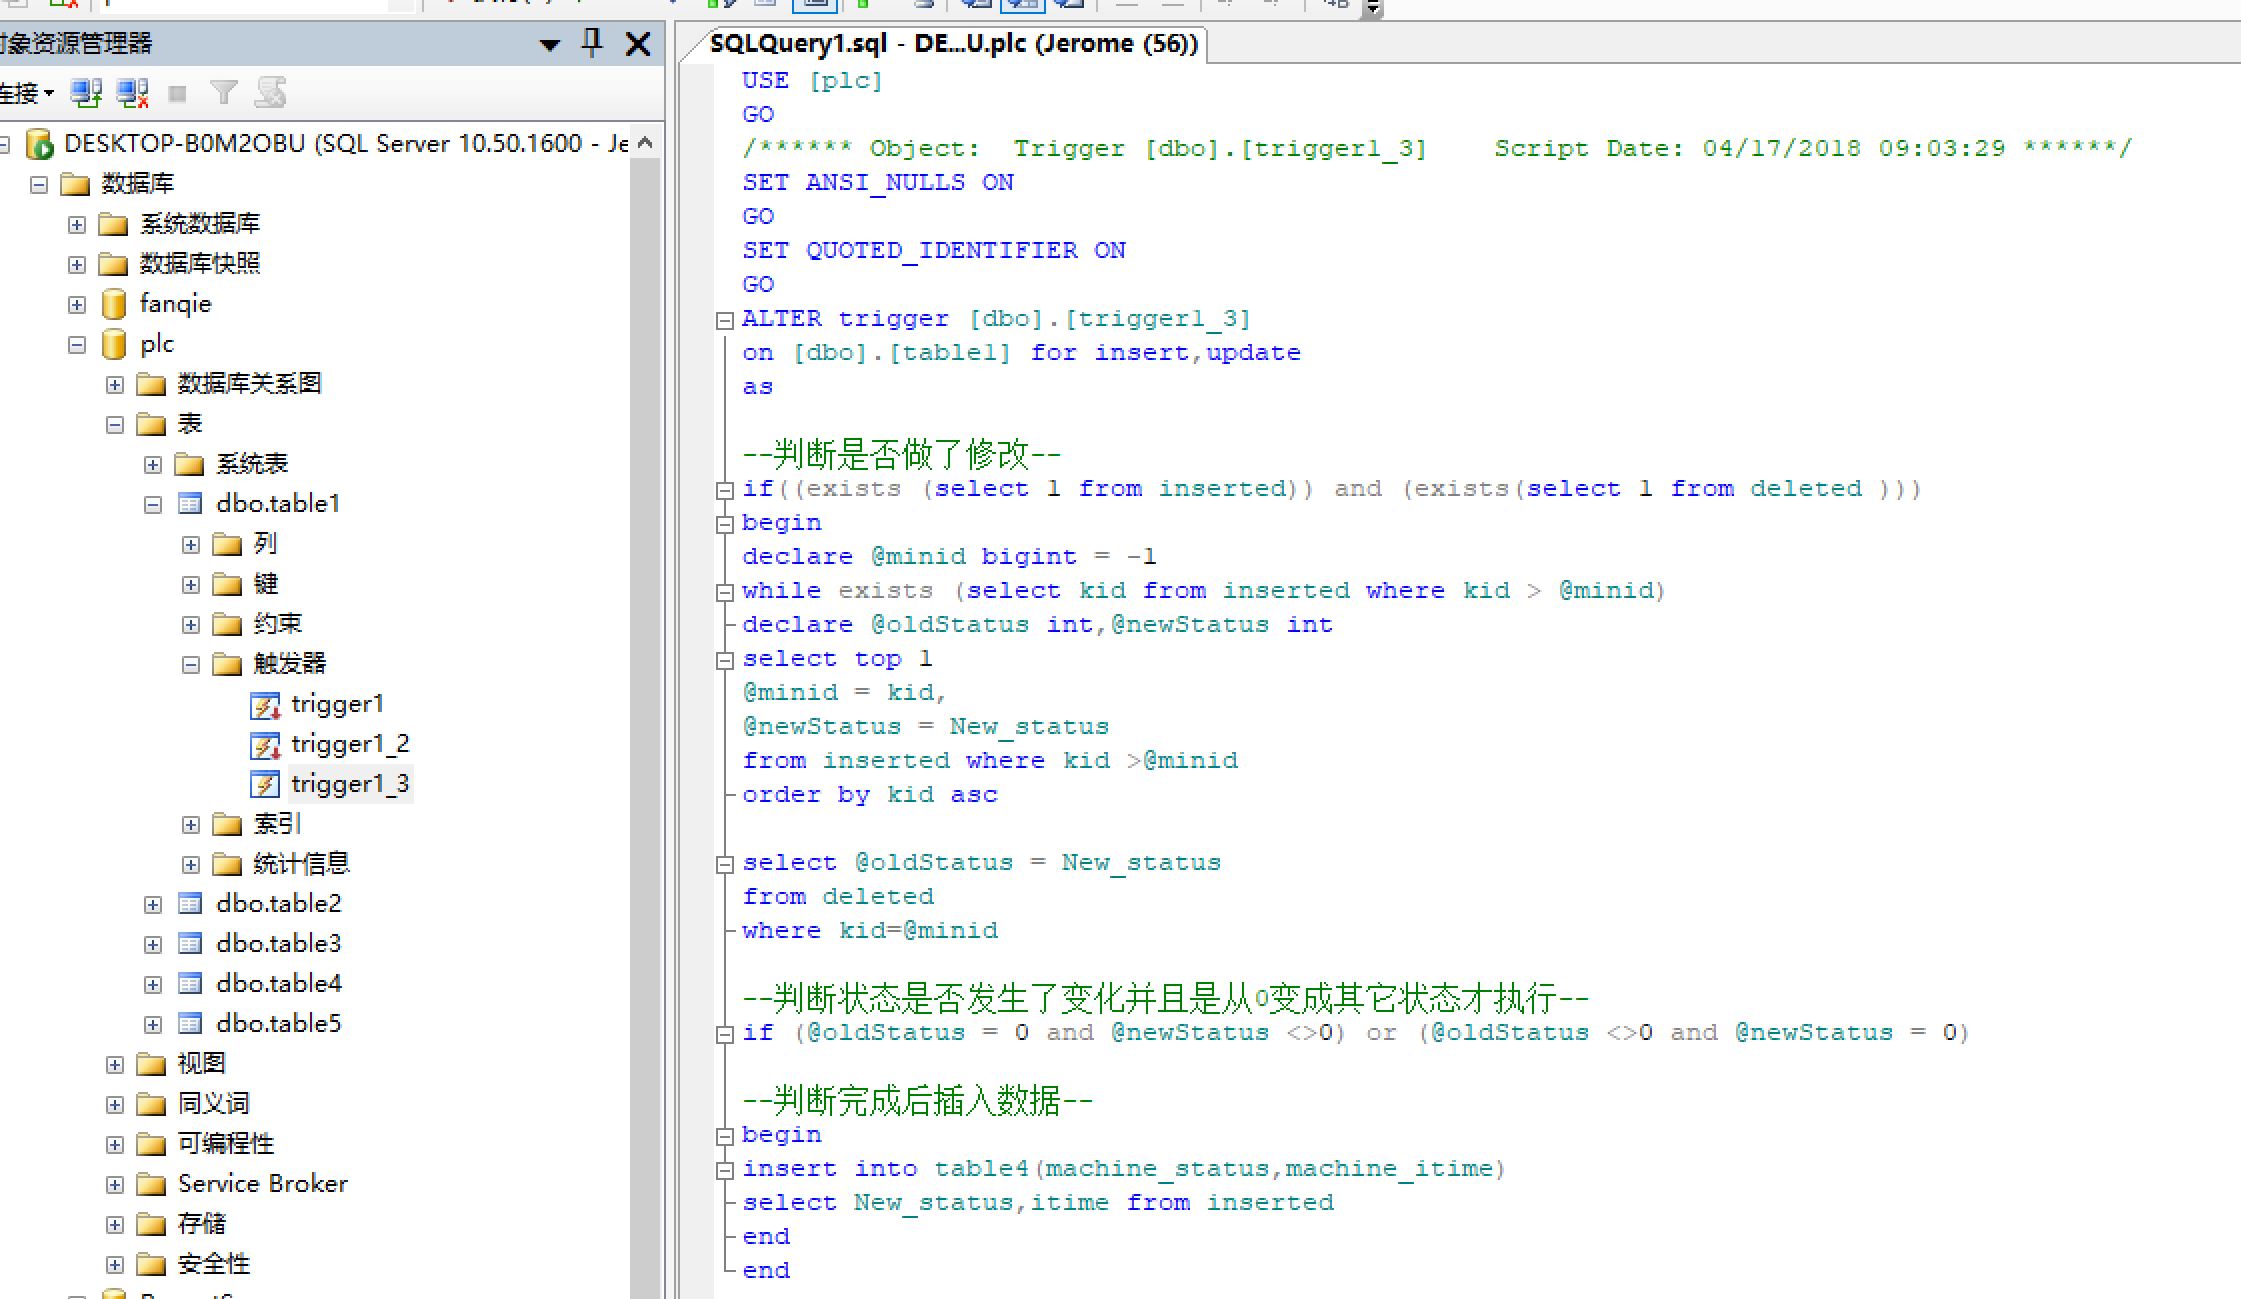The width and height of the screenshot is (2241, 1299).
Task: Click the Disconnect server icon
Action: click(132, 94)
